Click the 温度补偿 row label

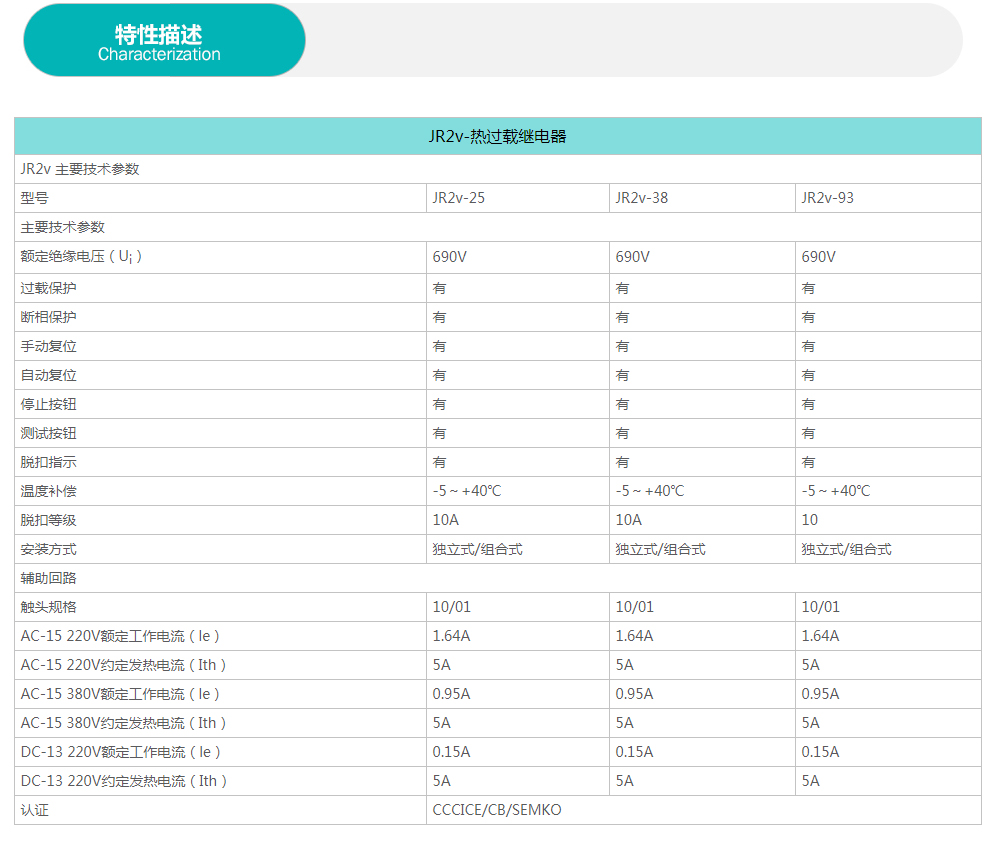[48, 491]
